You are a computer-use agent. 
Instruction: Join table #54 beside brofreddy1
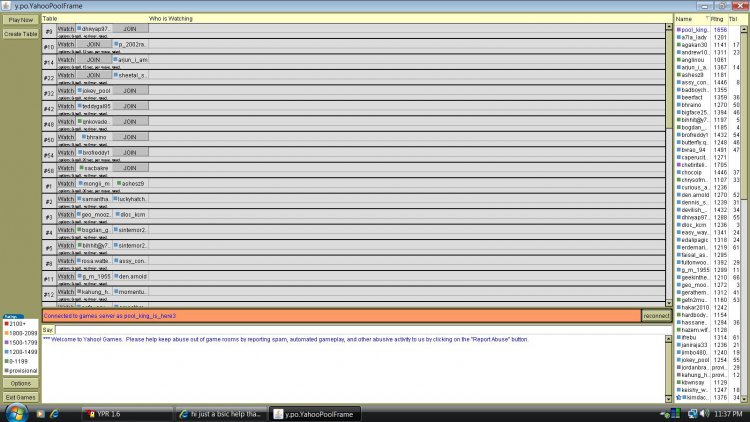tap(130, 153)
